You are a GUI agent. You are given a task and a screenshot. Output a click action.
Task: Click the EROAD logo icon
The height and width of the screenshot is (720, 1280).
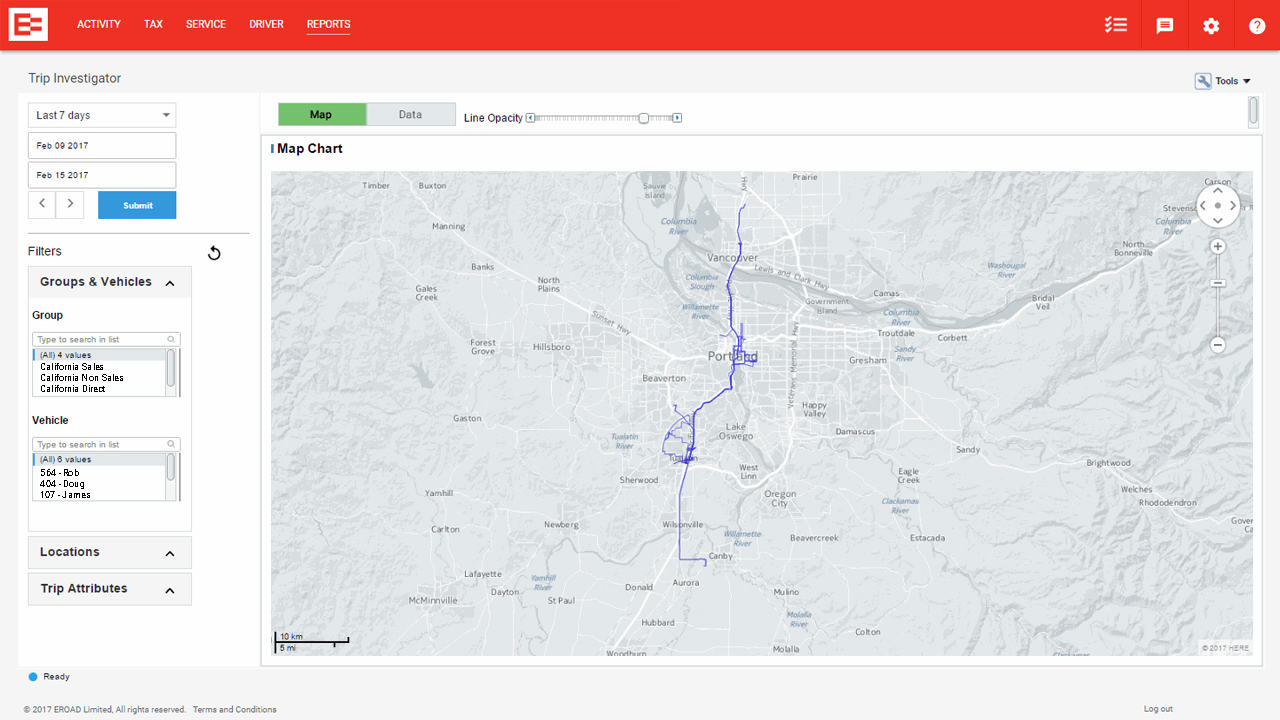click(28, 25)
